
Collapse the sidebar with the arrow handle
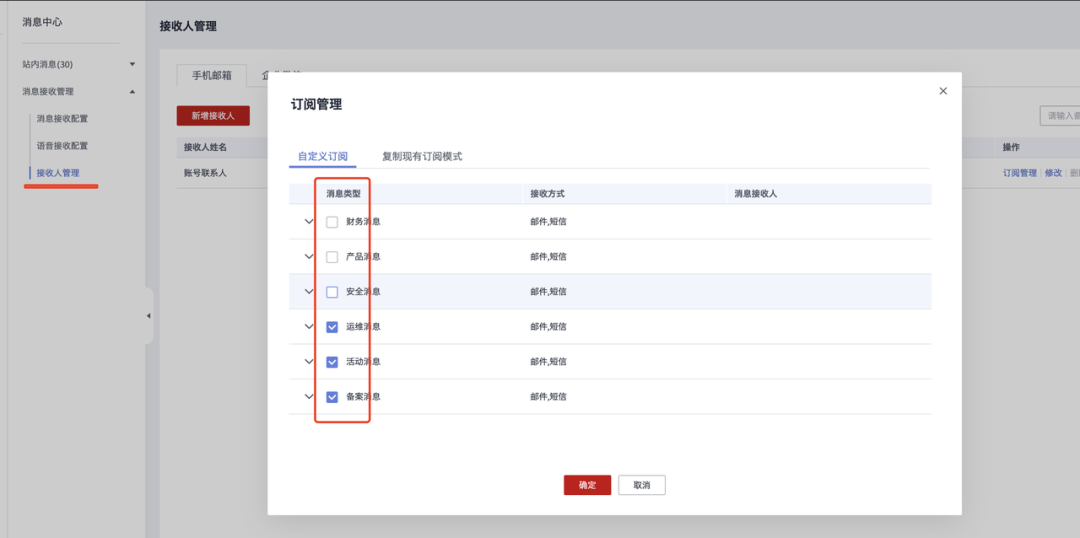pos(149,315)
